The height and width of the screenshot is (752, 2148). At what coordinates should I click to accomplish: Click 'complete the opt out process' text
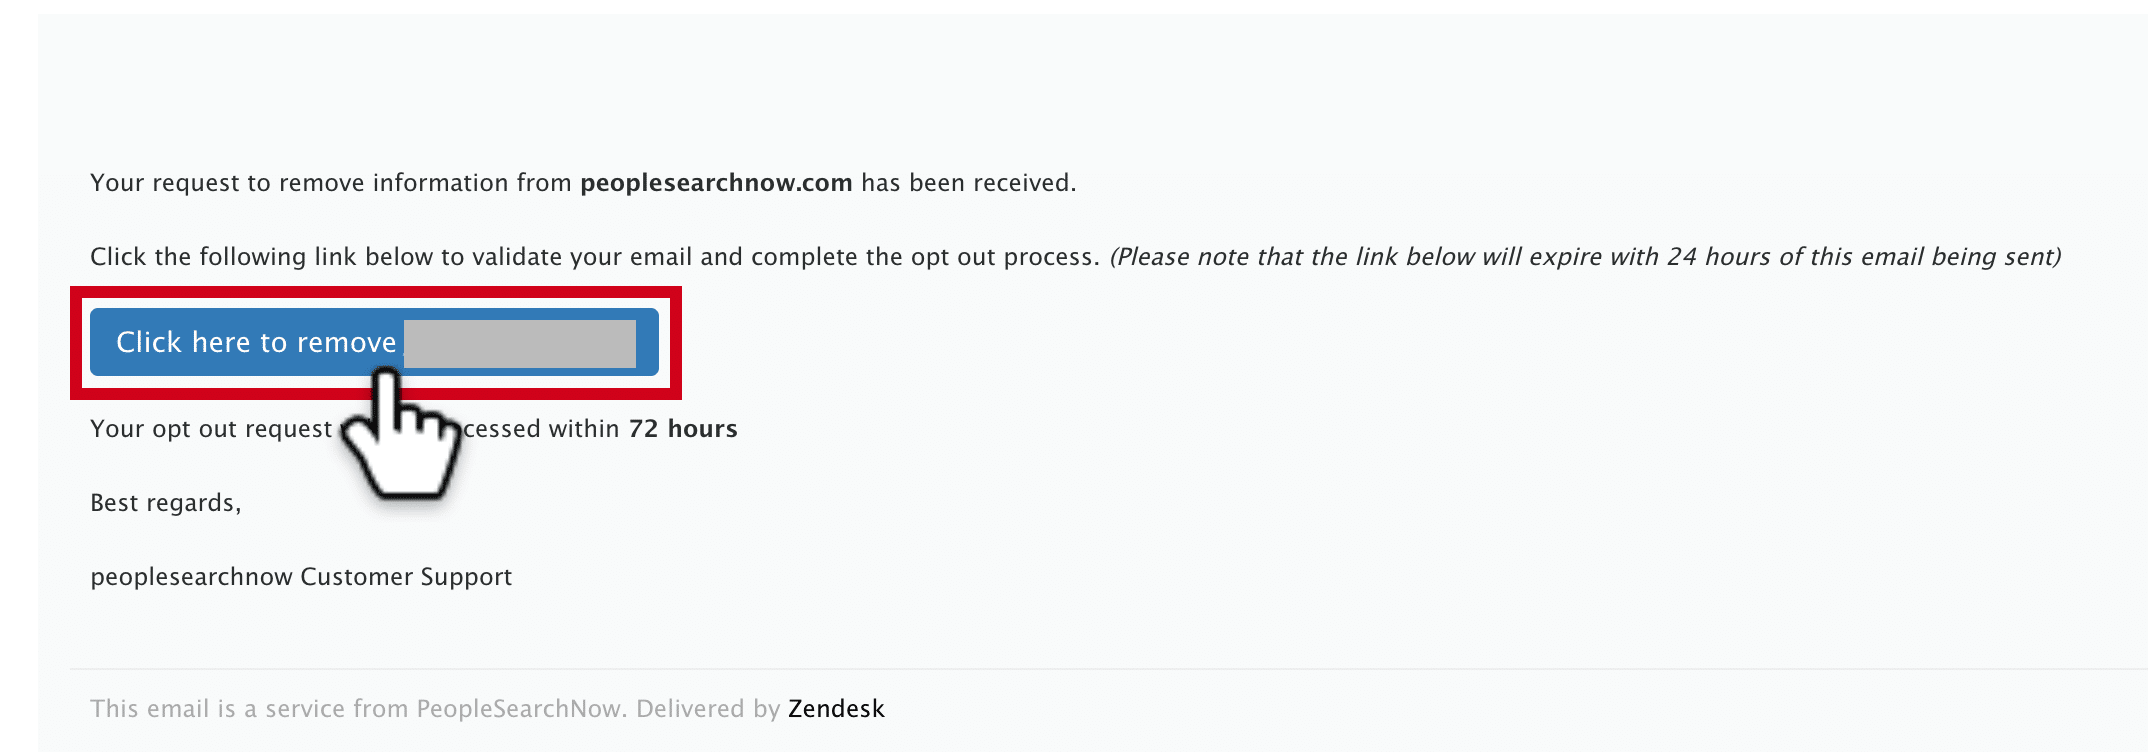(x=925, y=257)
